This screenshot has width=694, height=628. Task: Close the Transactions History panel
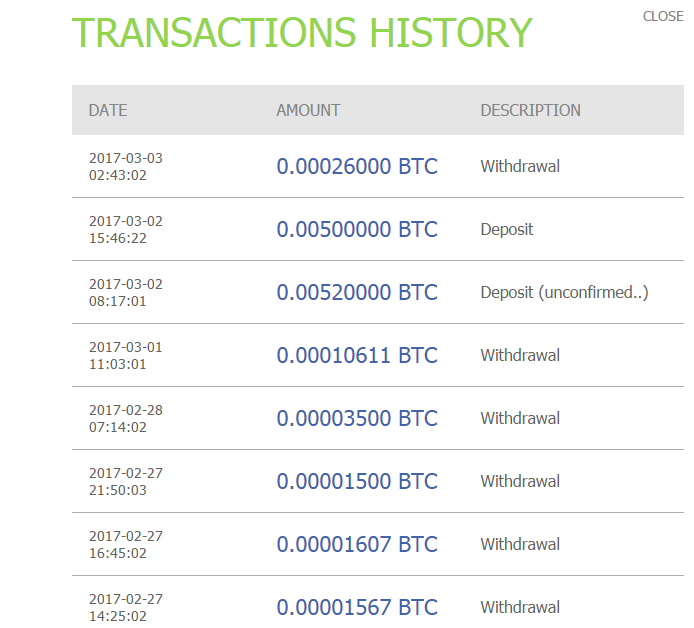[663, 16]
